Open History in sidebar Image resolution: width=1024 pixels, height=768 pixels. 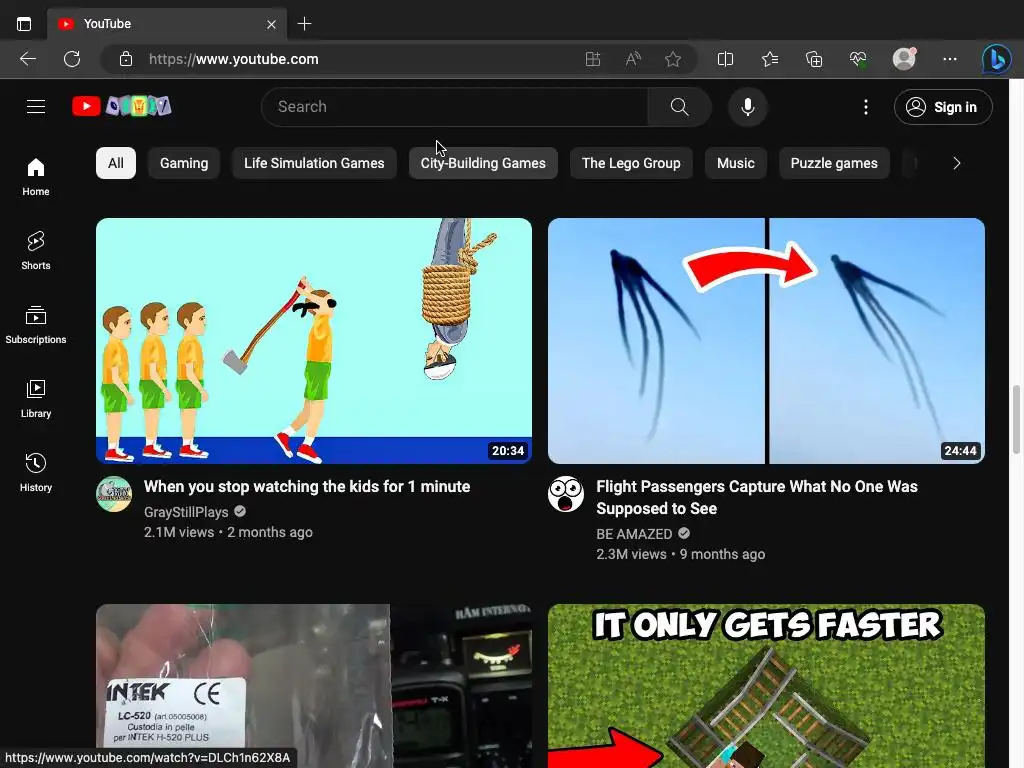[x=36, y=472]
